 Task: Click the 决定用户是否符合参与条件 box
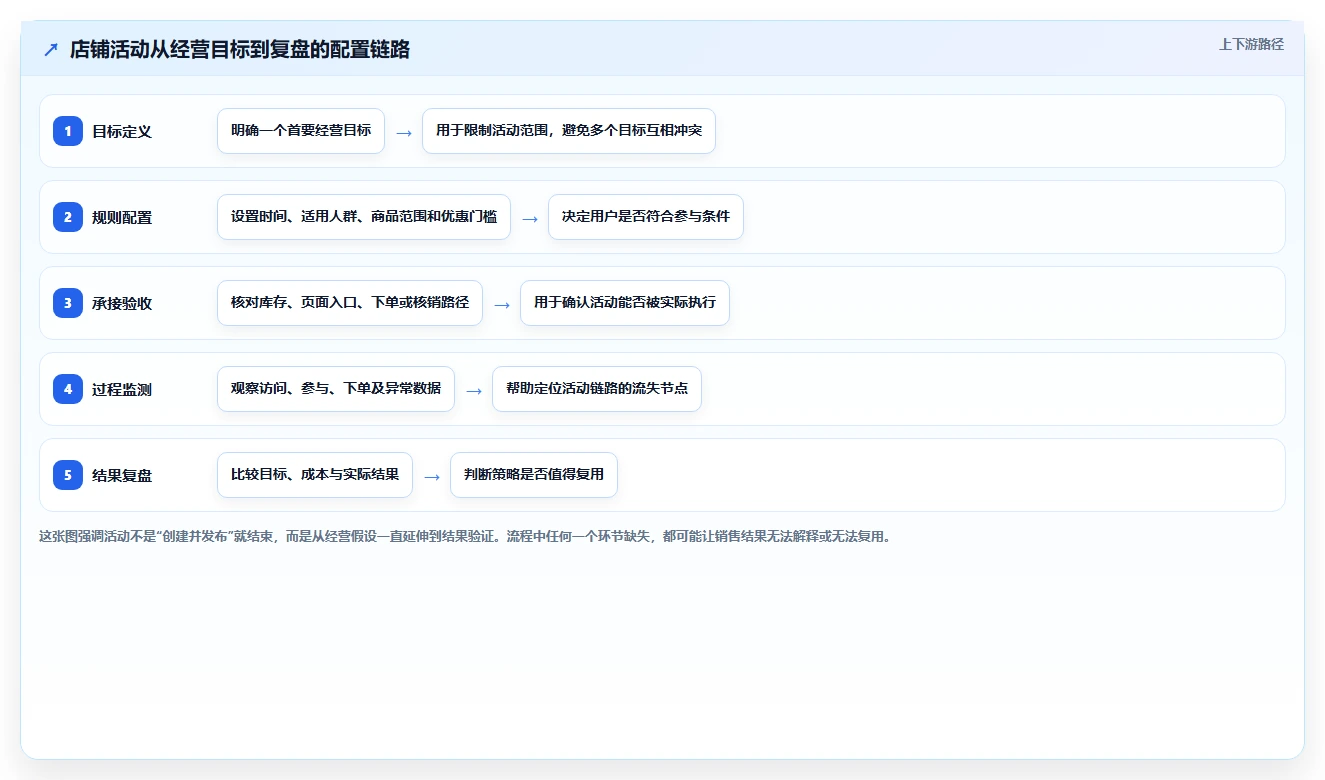pos(646,217)
